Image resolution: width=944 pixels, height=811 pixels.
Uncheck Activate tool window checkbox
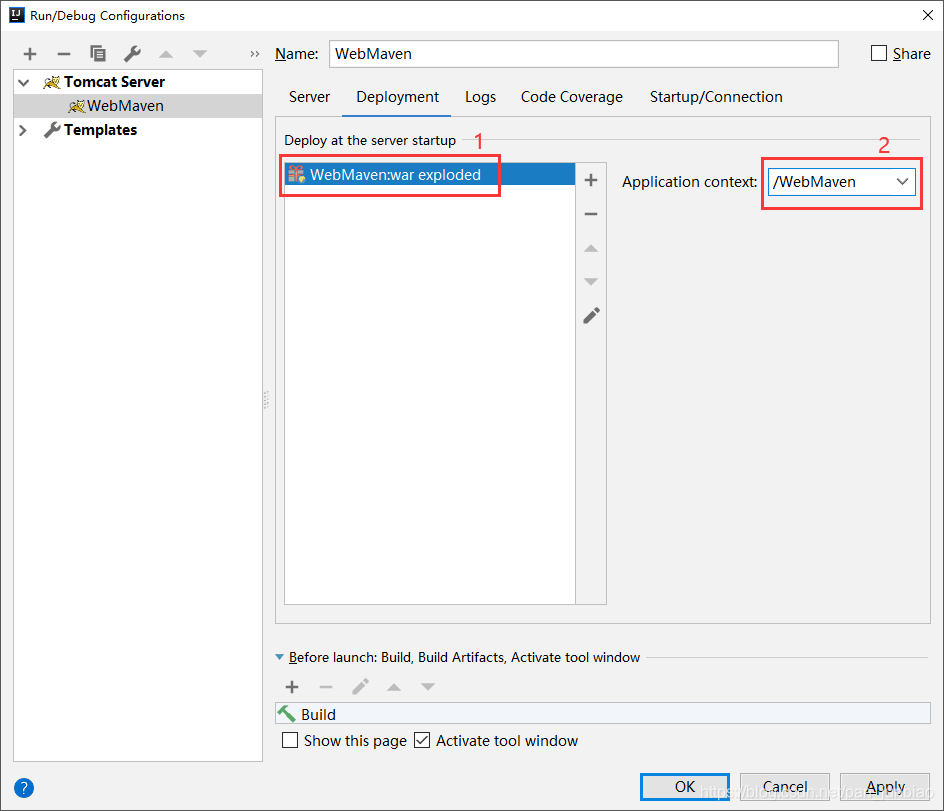point(422,740)
